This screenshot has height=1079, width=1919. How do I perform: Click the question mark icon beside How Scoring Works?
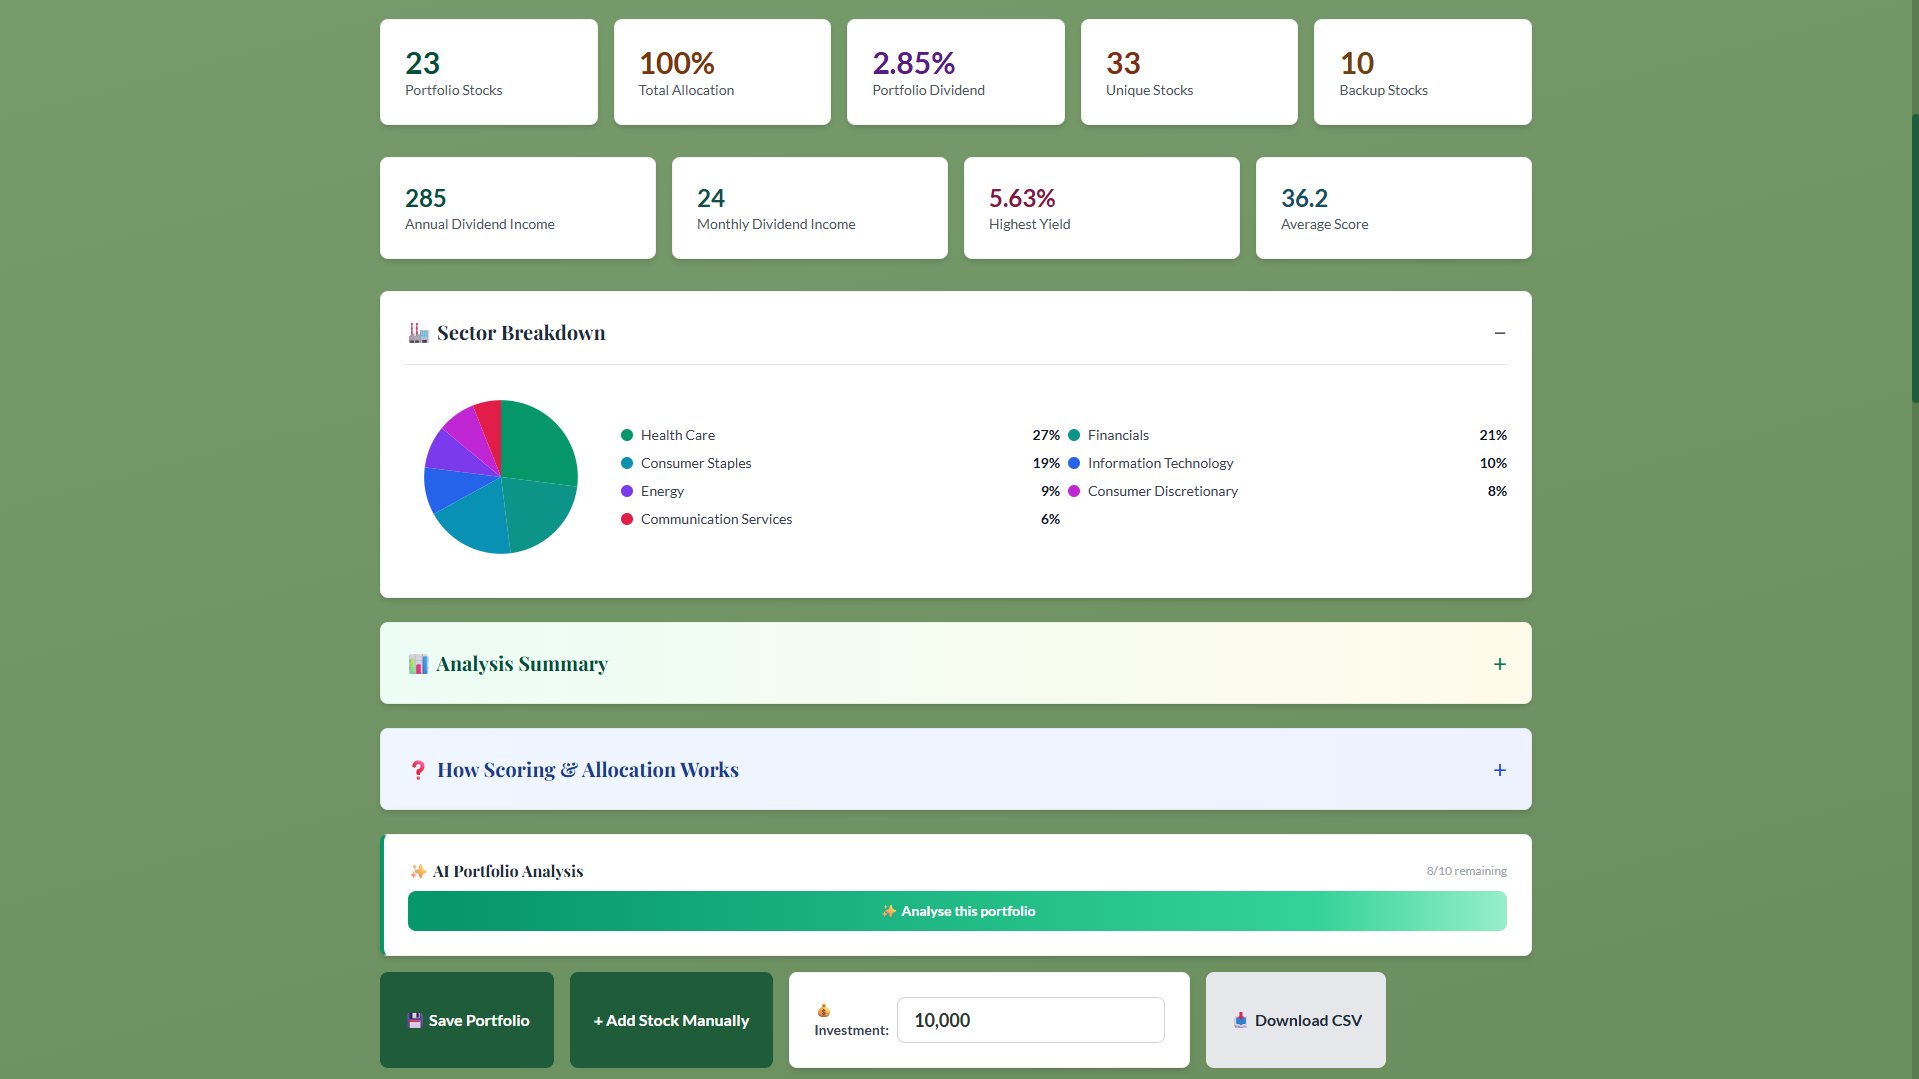pyautogui.click(x=416, y=770)
